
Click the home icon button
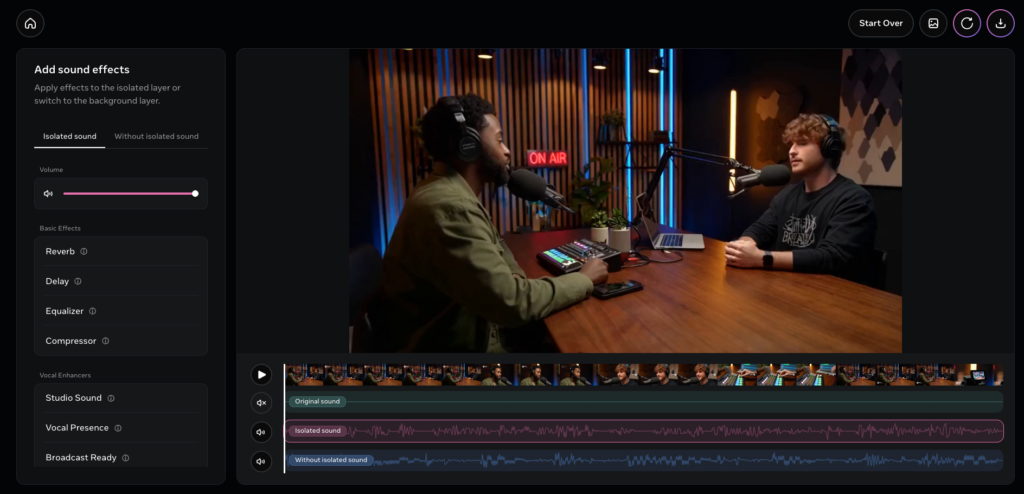(30, 23)
